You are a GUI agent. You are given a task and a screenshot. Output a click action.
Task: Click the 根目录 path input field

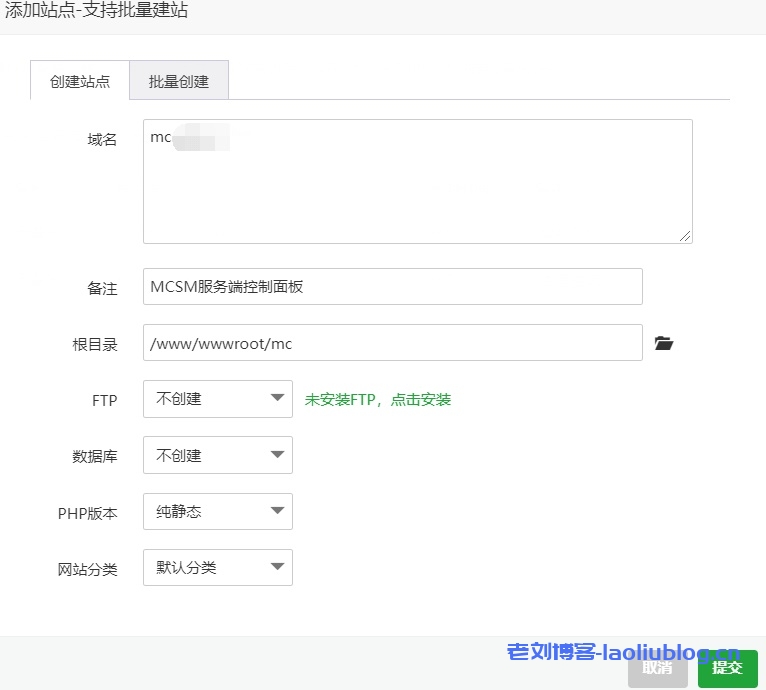[392, 343]
